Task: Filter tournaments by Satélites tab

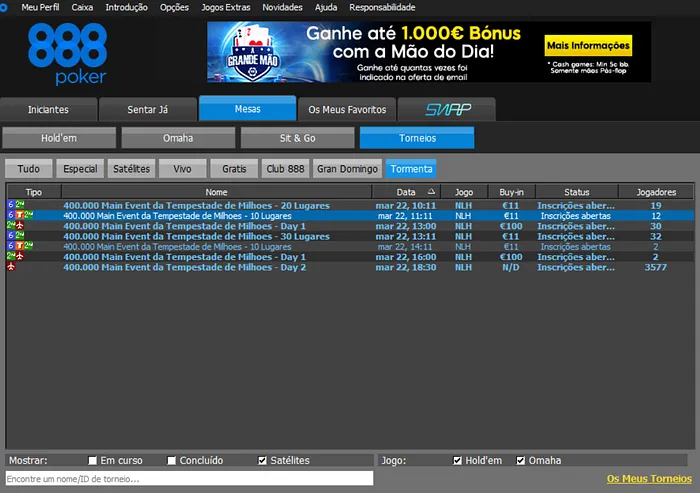Action: (x=131, y=169)
